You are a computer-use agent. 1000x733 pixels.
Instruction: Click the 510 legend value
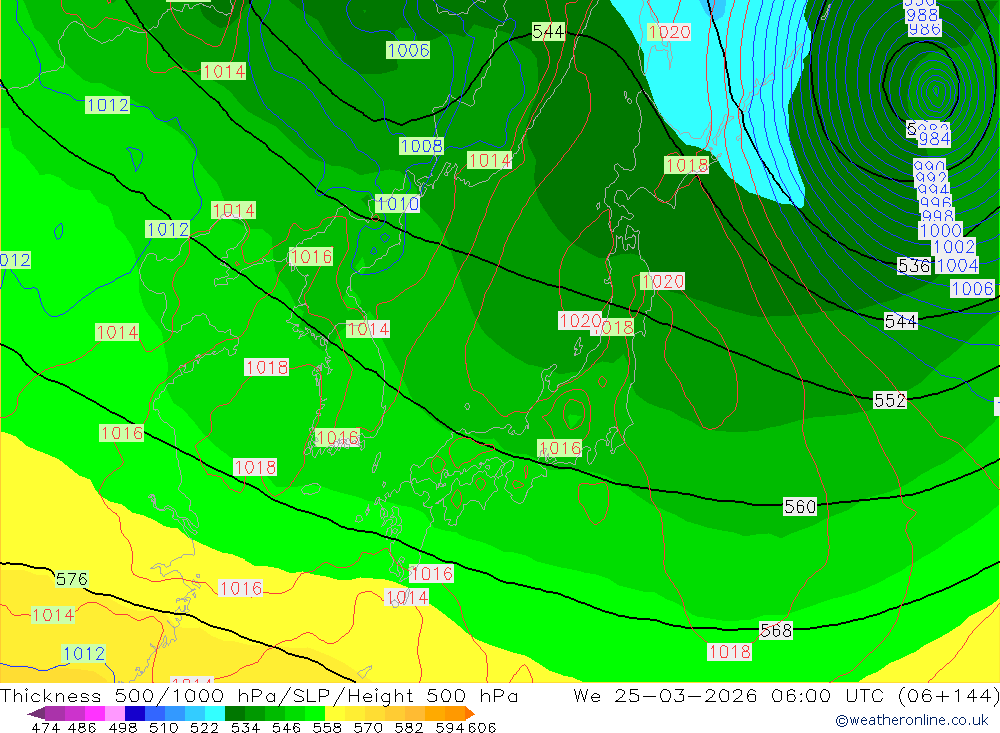164,727
